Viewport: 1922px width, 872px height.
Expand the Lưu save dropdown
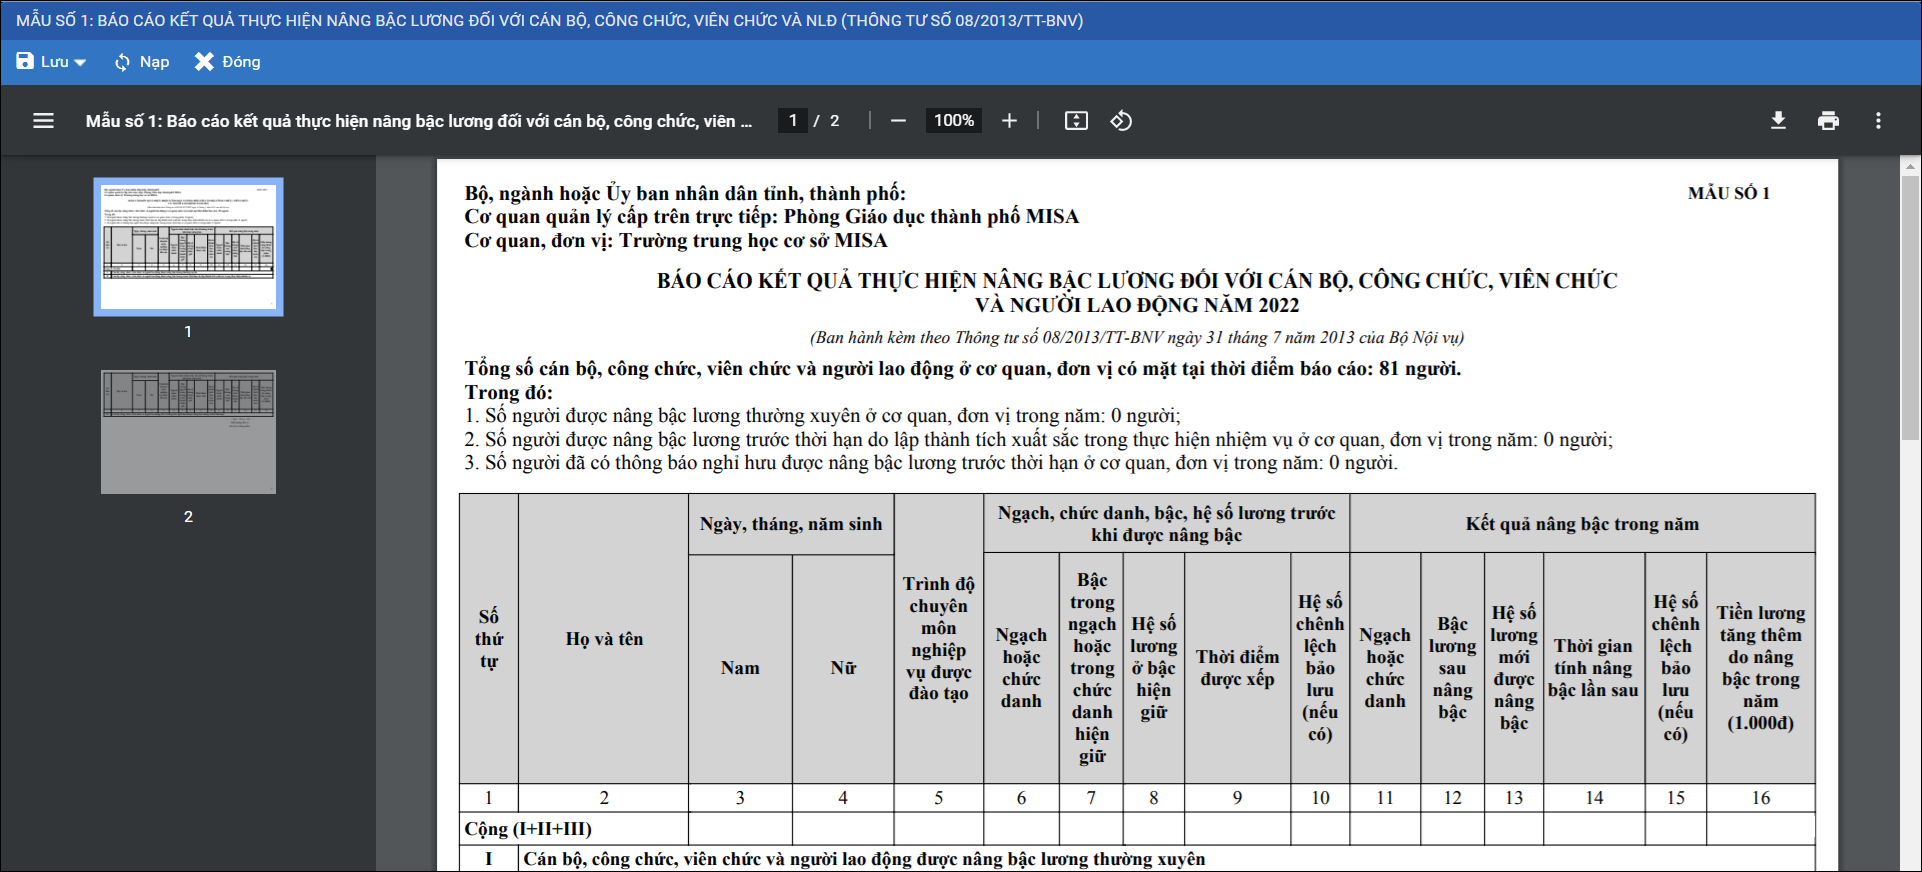(80, 62)
